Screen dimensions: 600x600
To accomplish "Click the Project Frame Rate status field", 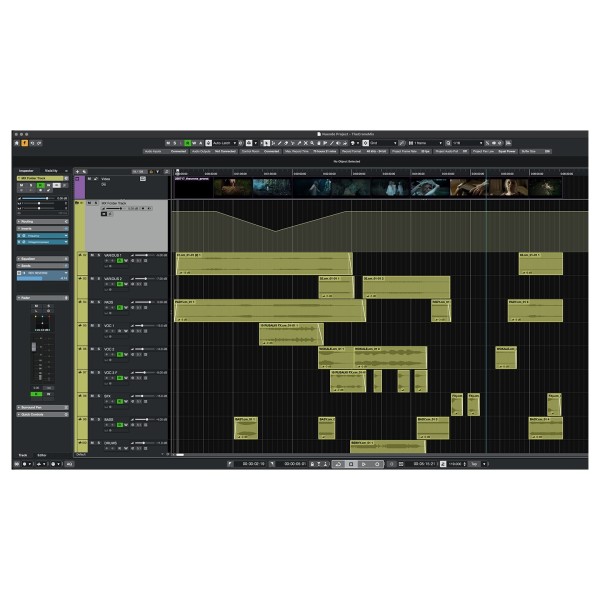I will pyautogui.click(x=411, y=152).
